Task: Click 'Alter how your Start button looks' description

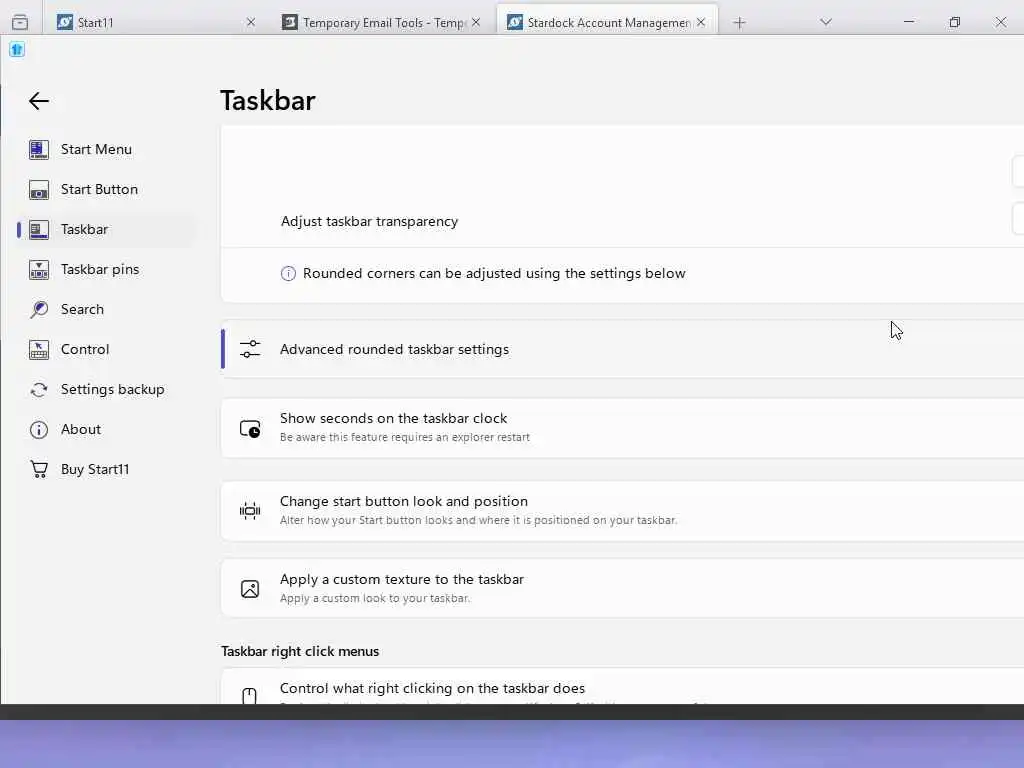Action: pyautogui.click(x=479, y=520)
